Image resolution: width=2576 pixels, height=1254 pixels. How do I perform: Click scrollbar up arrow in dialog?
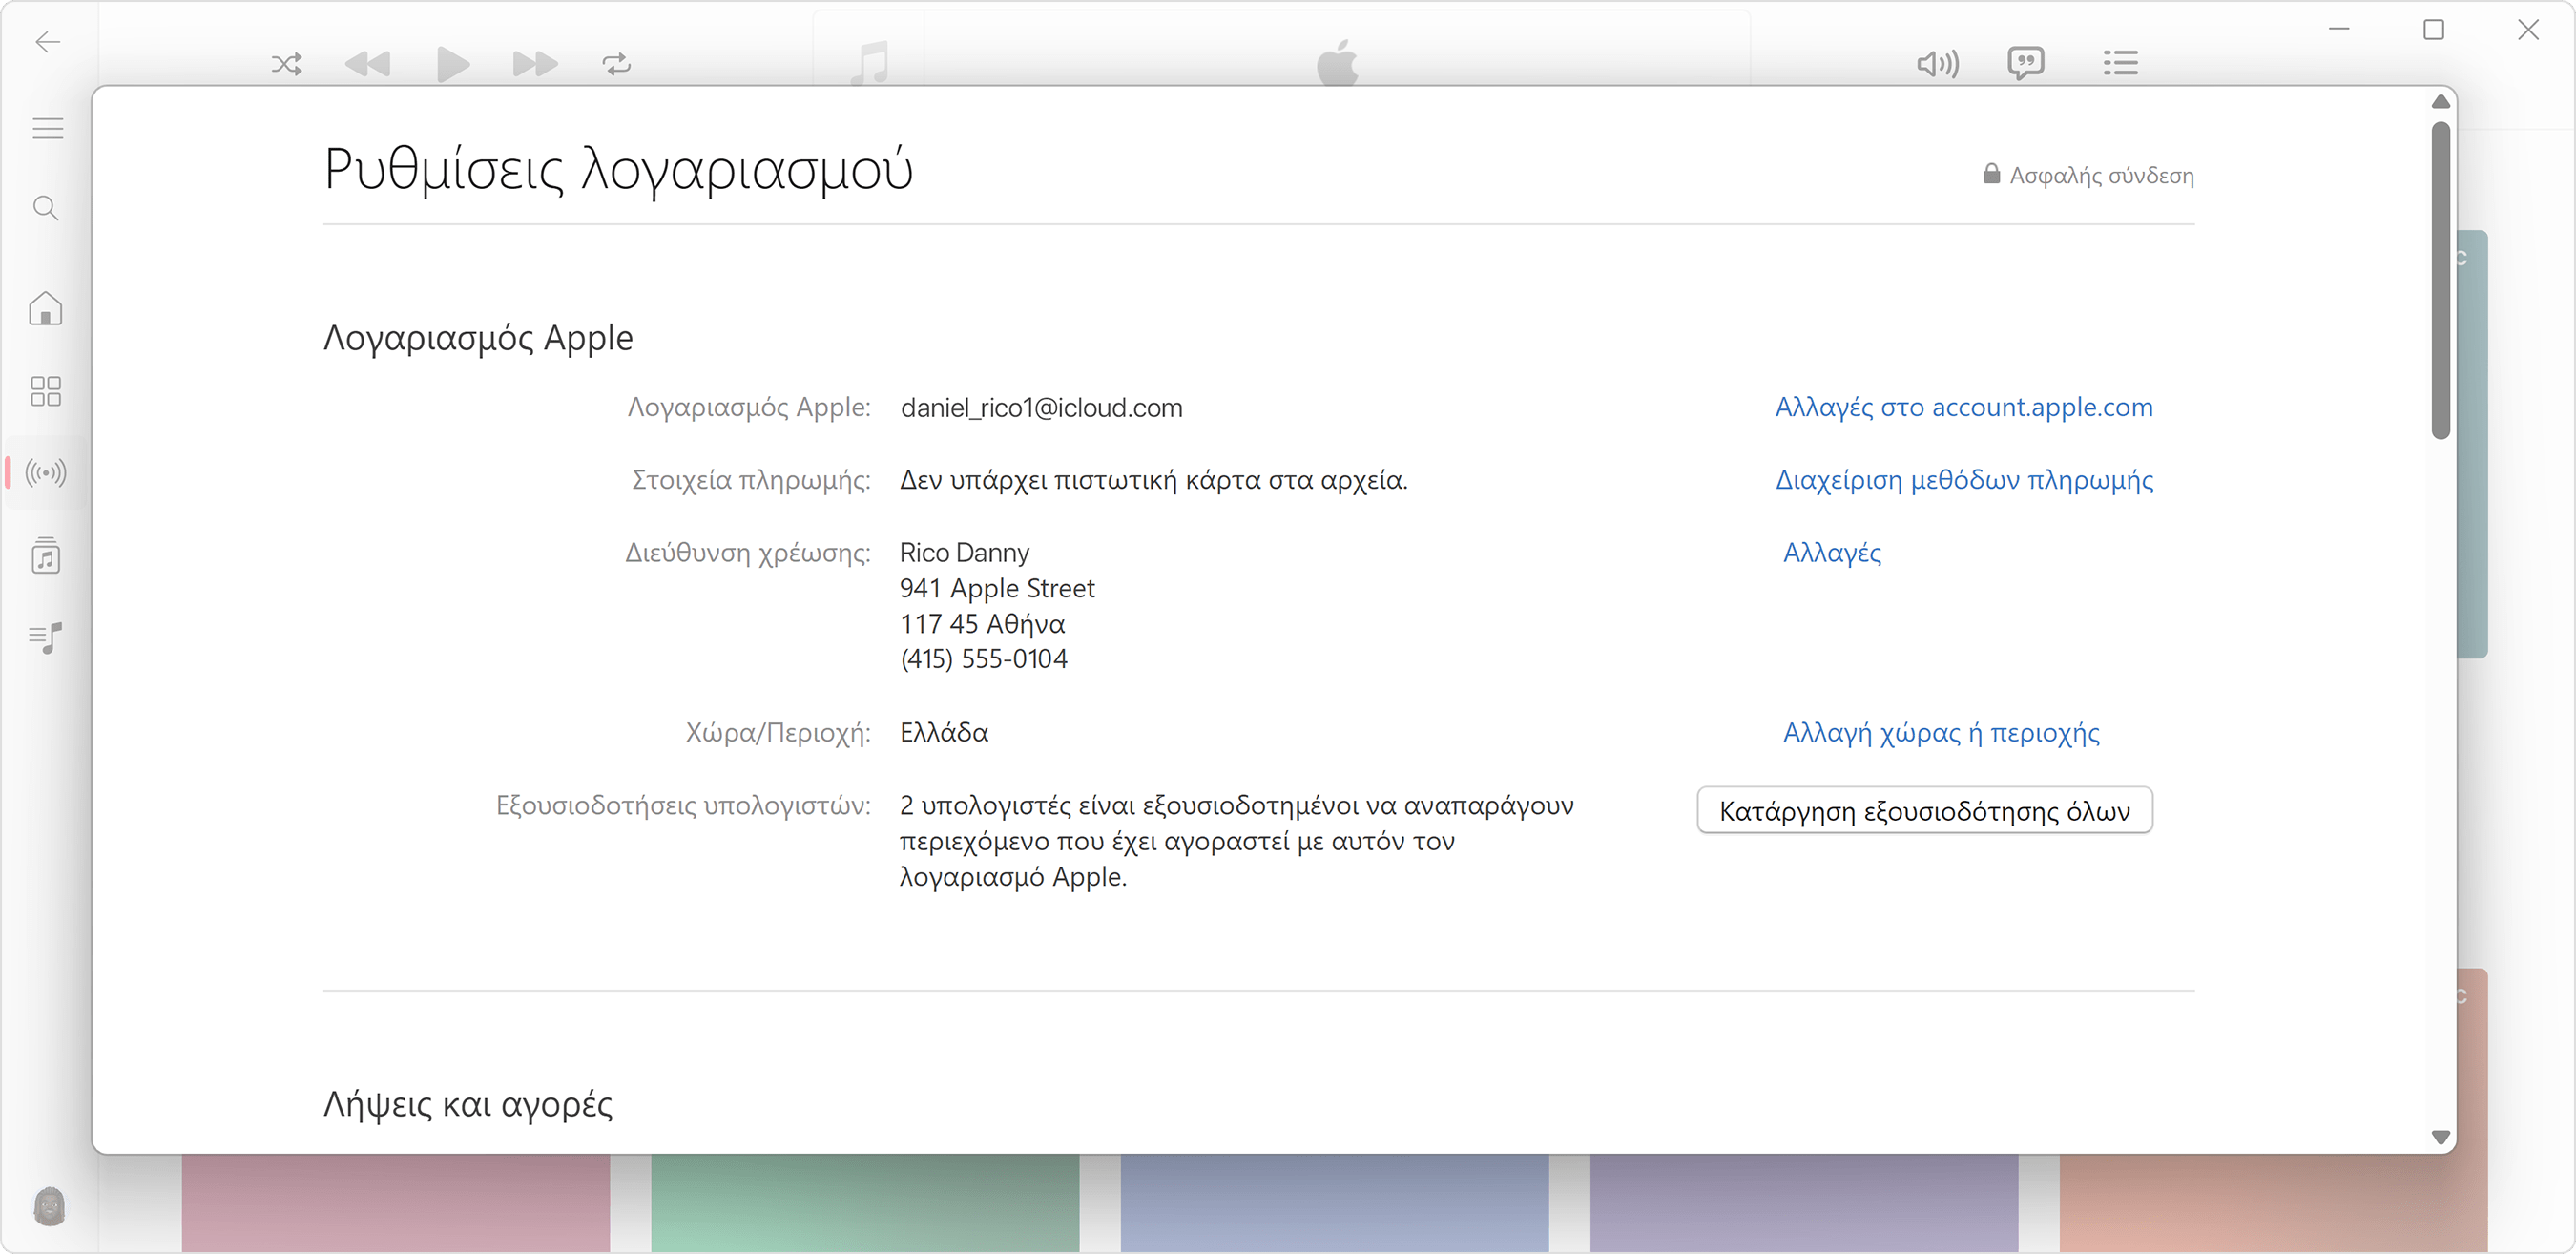click(2441, 102)
